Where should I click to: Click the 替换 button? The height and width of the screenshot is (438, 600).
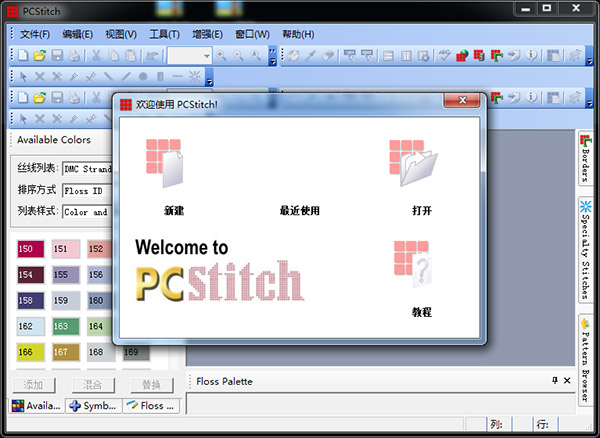pos(152,385)
